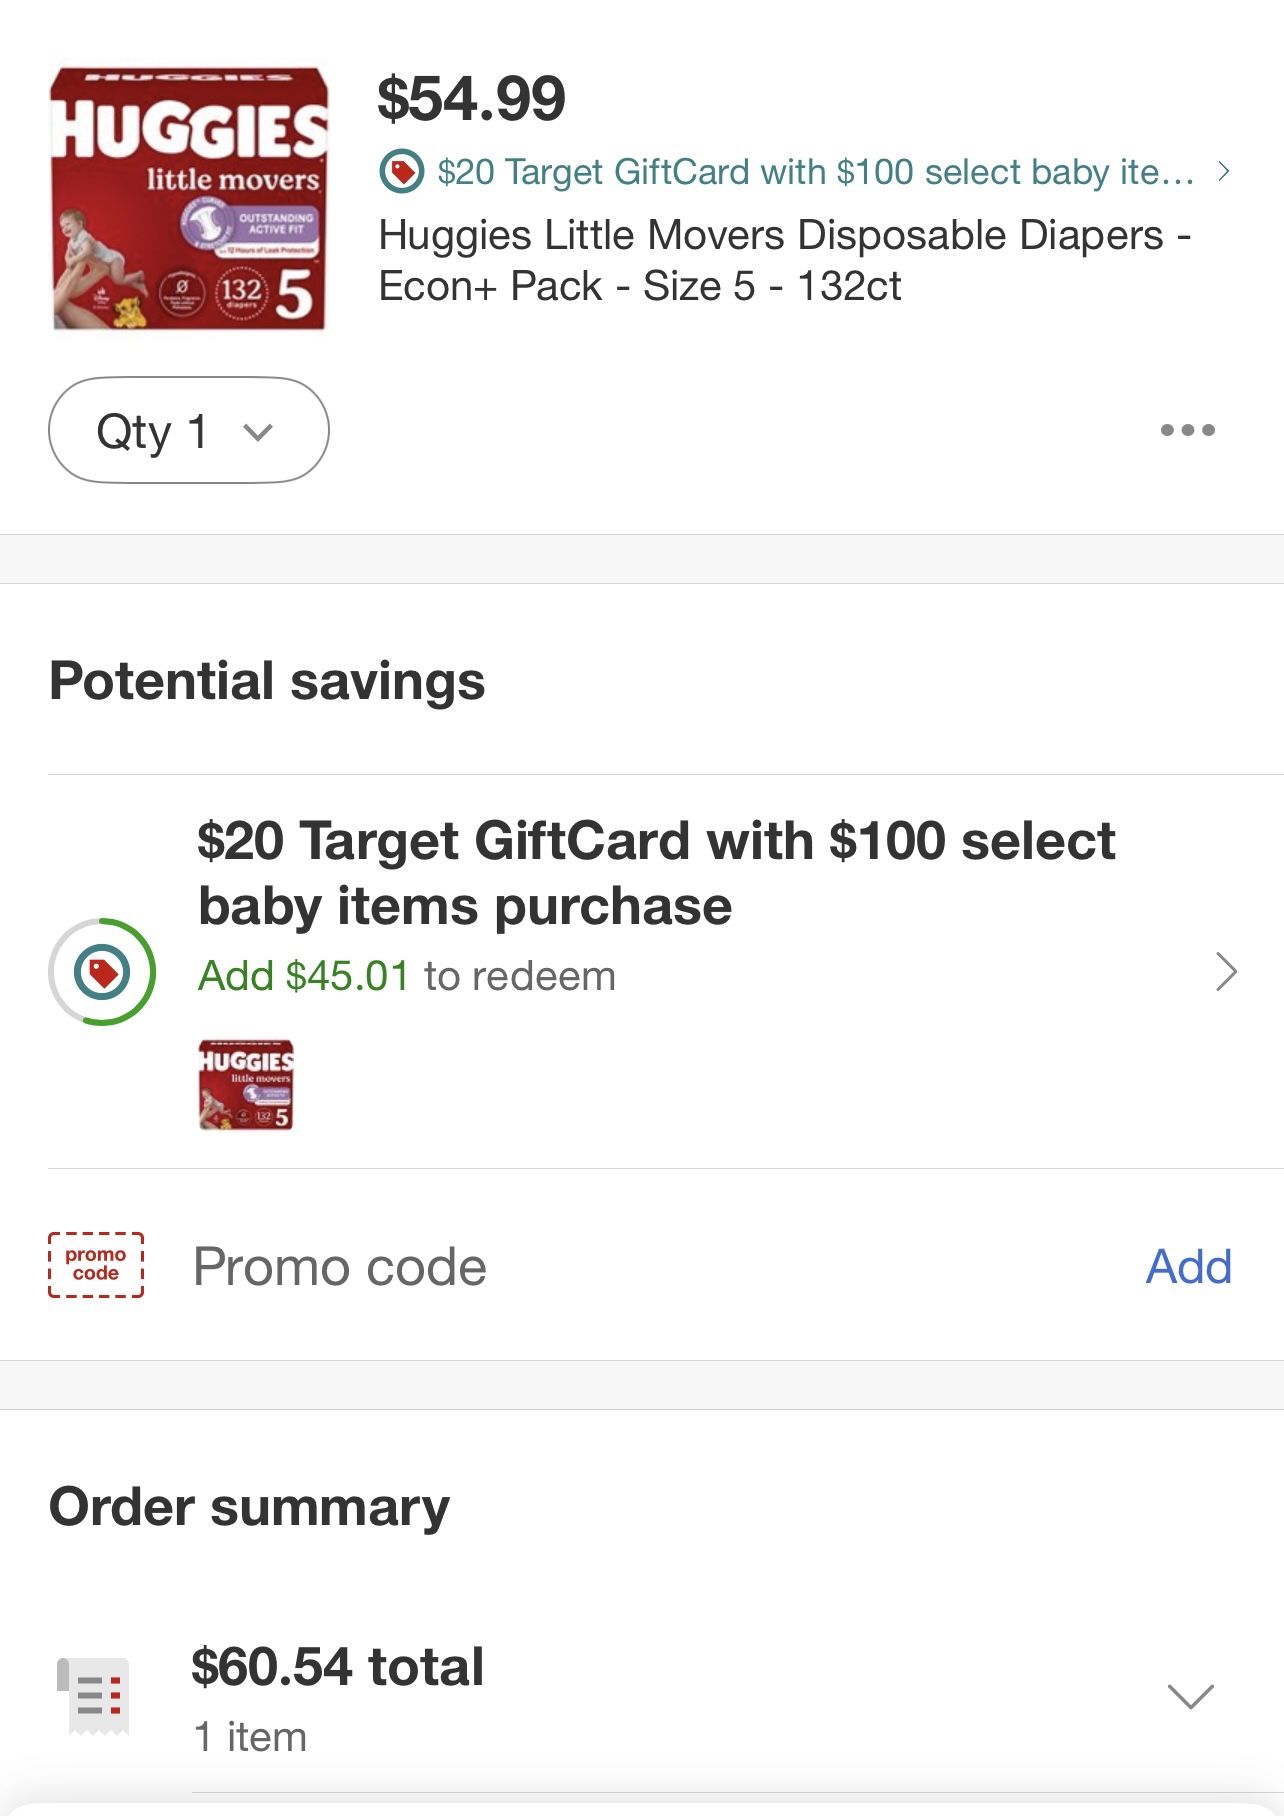
Task: Open Huggies Little Movers Disposable Diapers product title
Action: point(785,260)
